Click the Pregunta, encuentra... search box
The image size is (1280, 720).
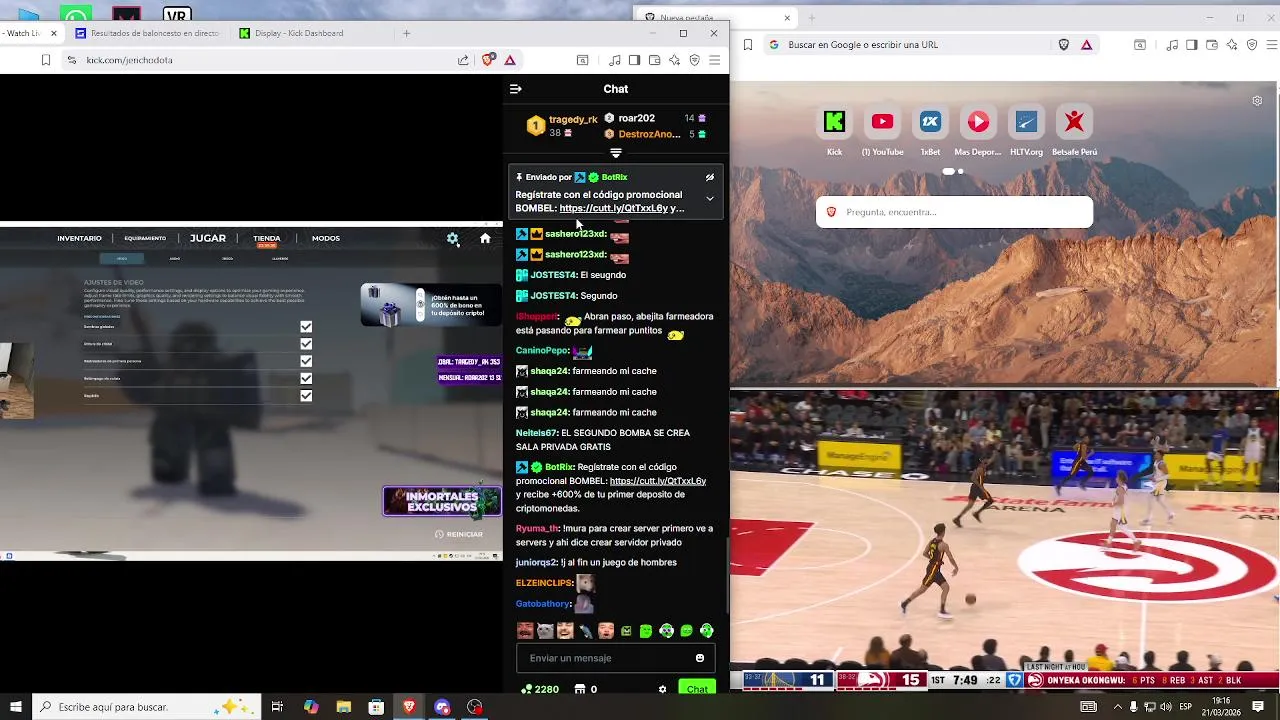pos(955,212)
